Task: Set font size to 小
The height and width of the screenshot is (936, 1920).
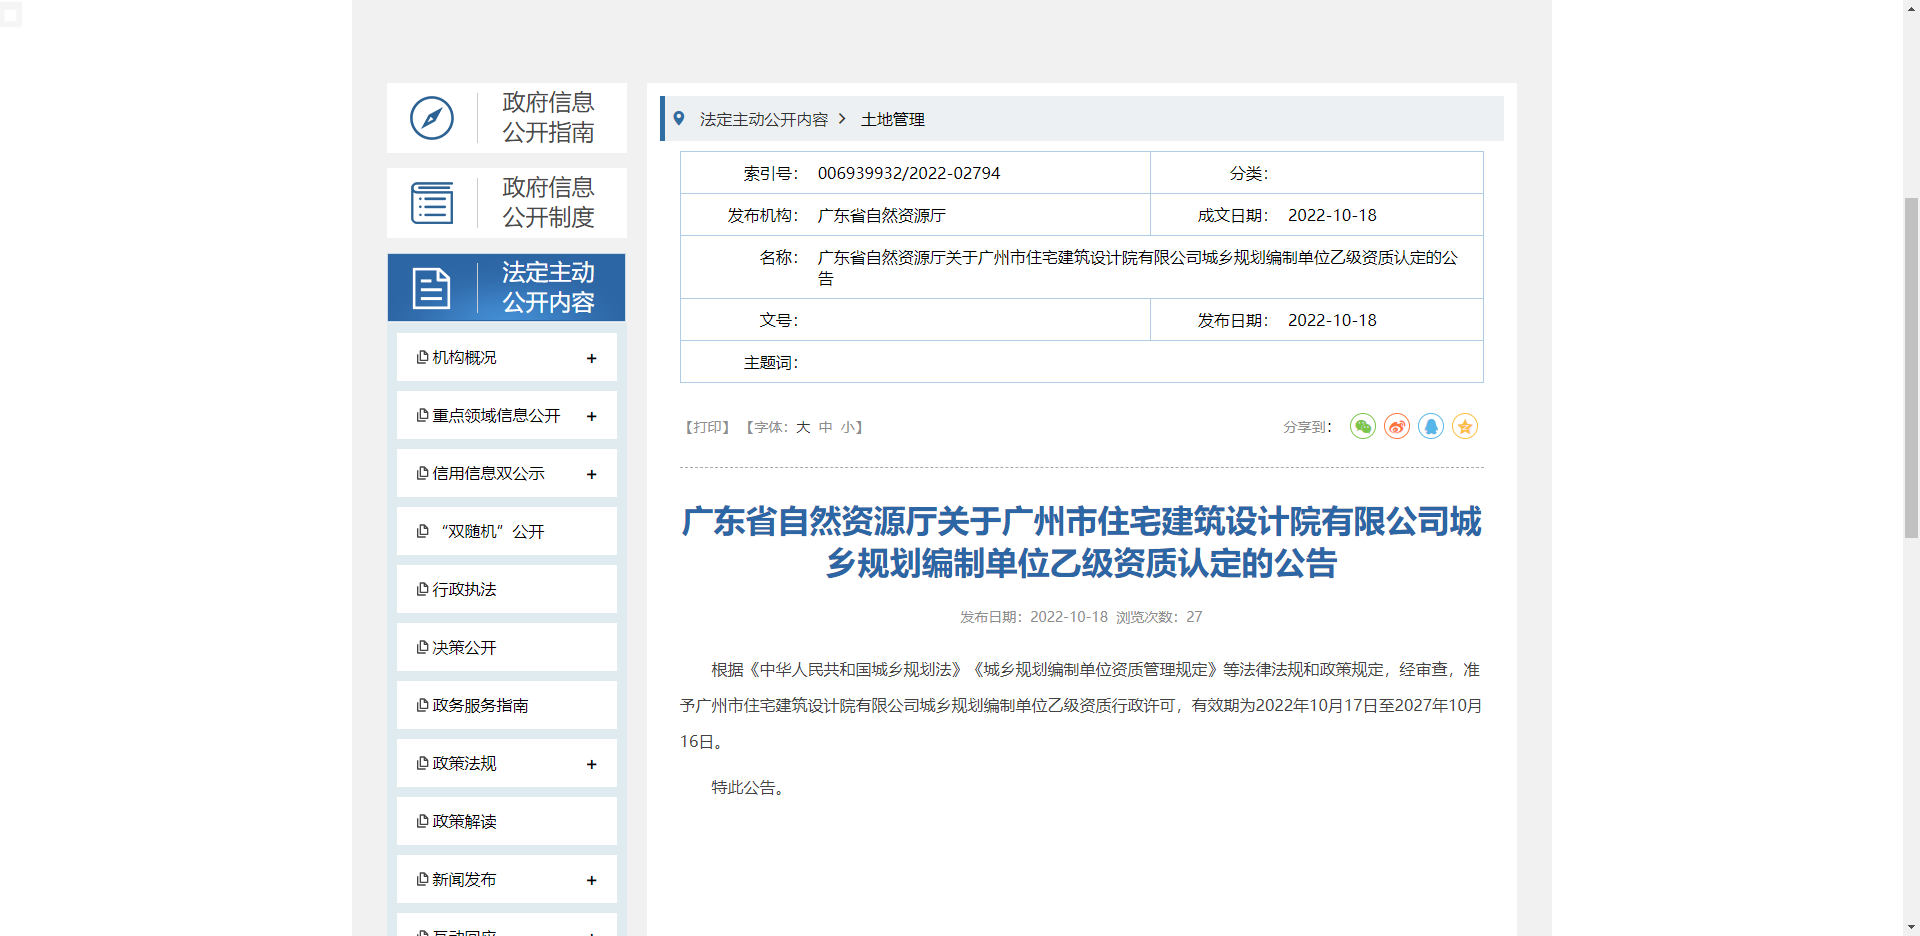Action: pyautogui.click(x=847, y=427)
